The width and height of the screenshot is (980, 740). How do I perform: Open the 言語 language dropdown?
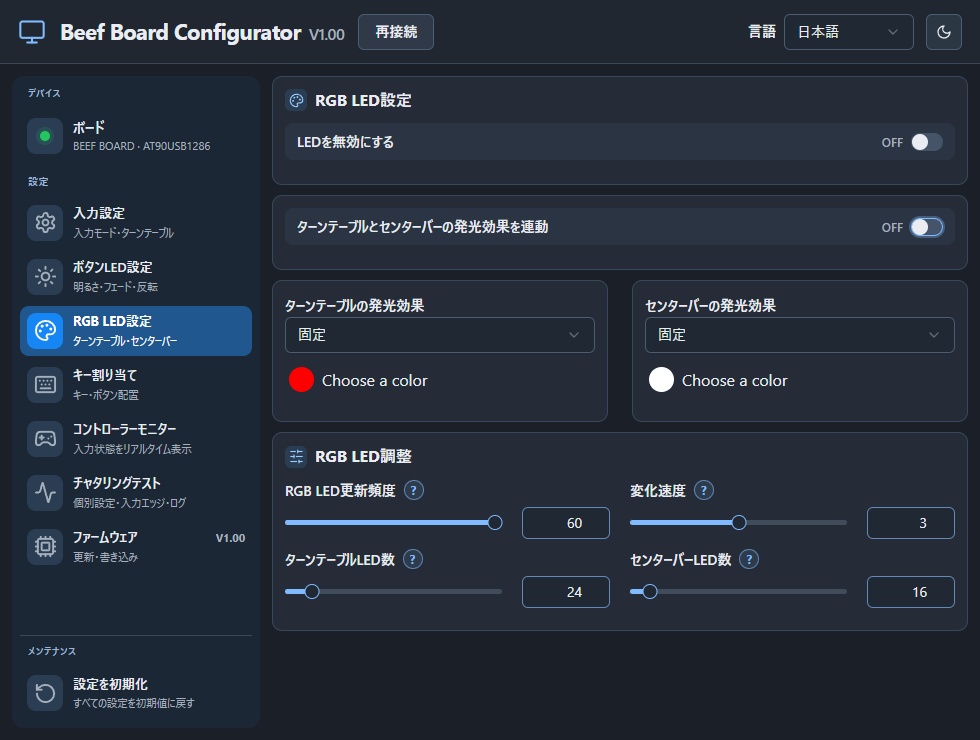point(848,32)
